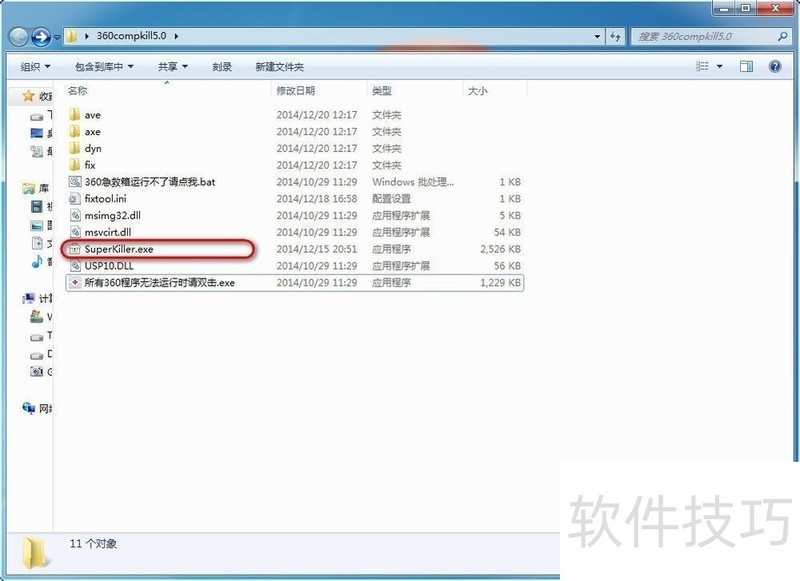
Task: Click the fixtool.ini file name
Action: click(x=106, y=198)
